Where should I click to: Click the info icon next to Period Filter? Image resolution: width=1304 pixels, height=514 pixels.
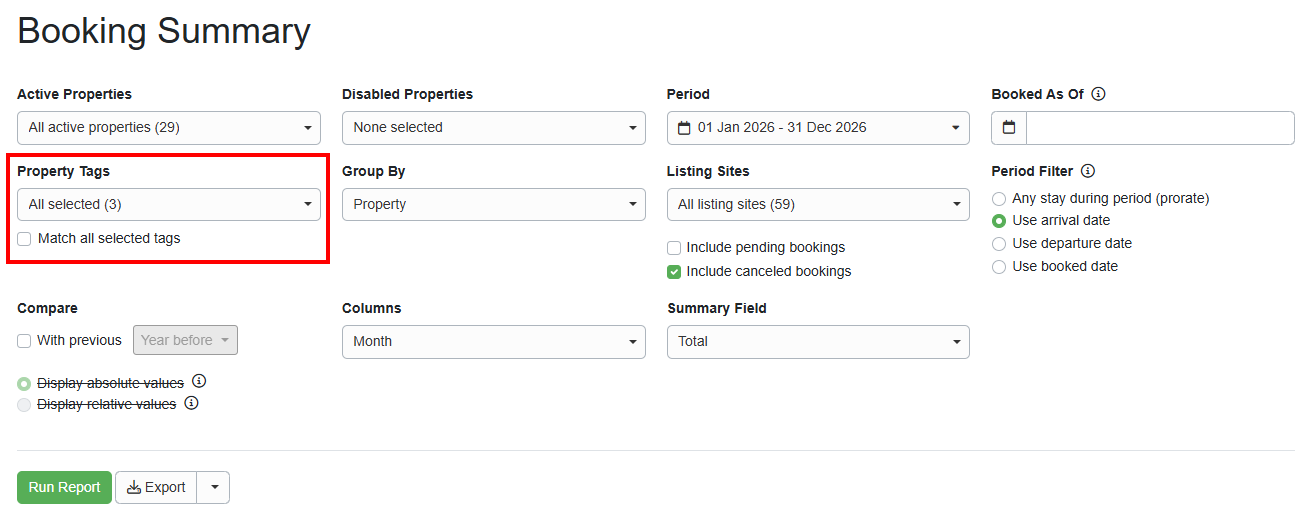click(1088, 171)
